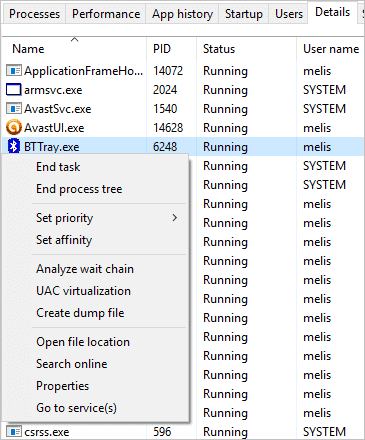Switch to the Performance tab
Image resolution: width=365 pixels, height=440 pixels.
[106, 14]
